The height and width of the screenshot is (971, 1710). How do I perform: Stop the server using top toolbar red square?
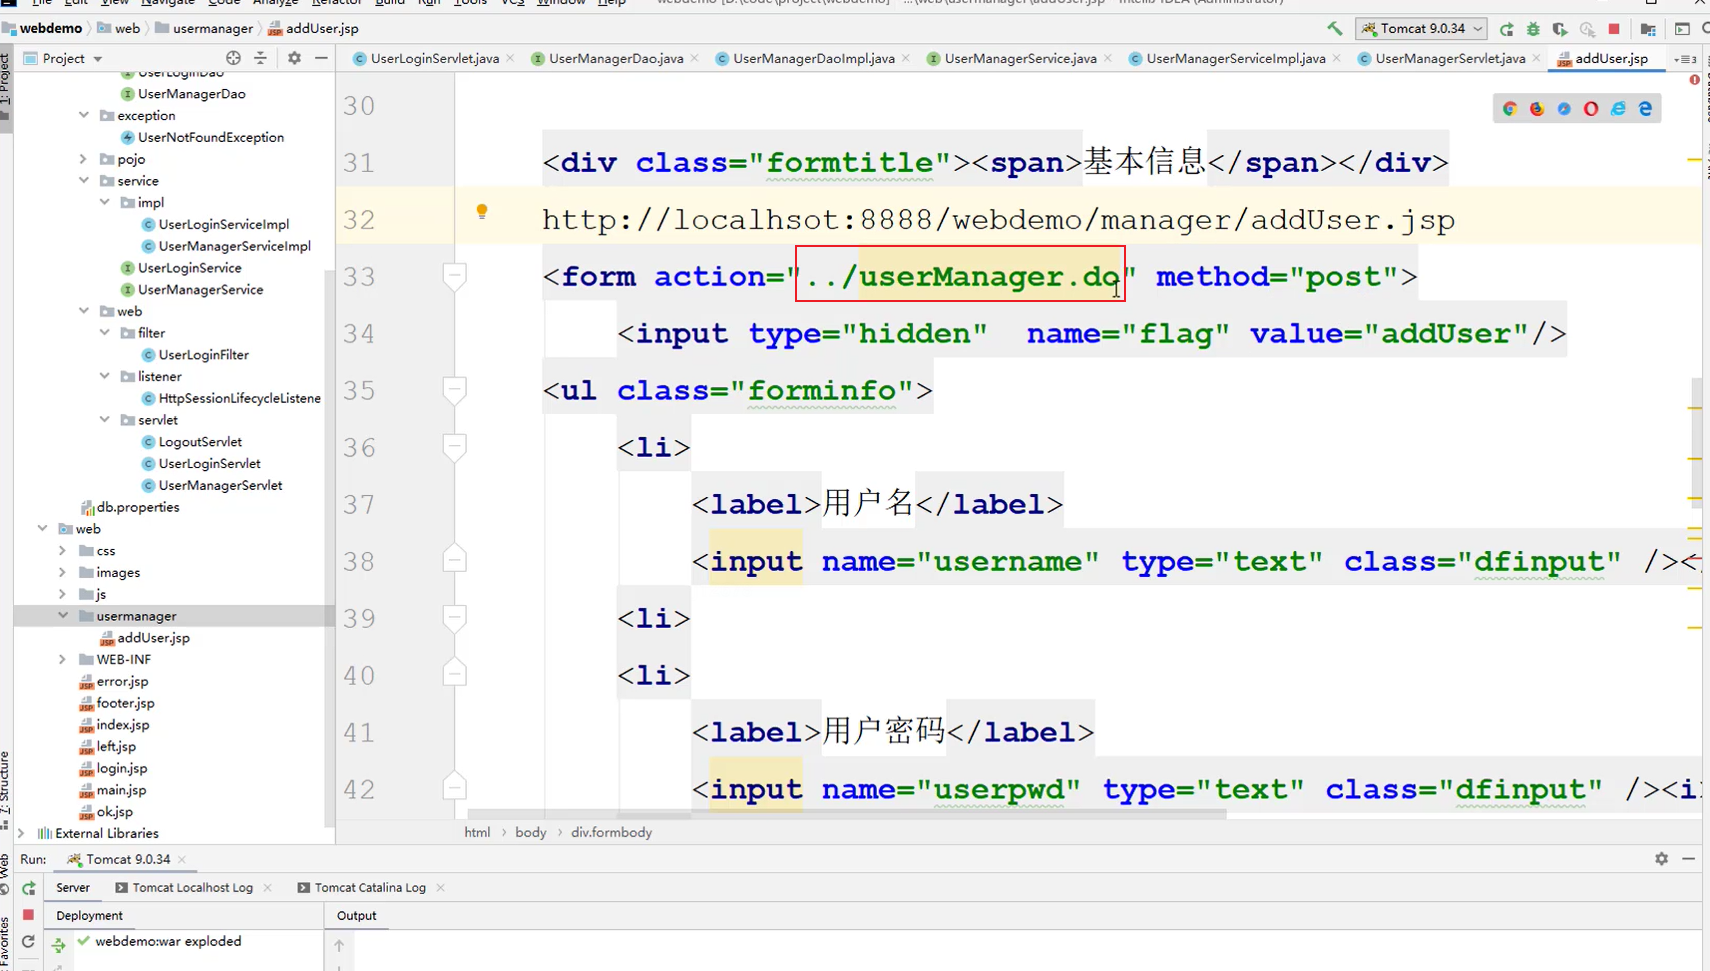coord(1614,29)
